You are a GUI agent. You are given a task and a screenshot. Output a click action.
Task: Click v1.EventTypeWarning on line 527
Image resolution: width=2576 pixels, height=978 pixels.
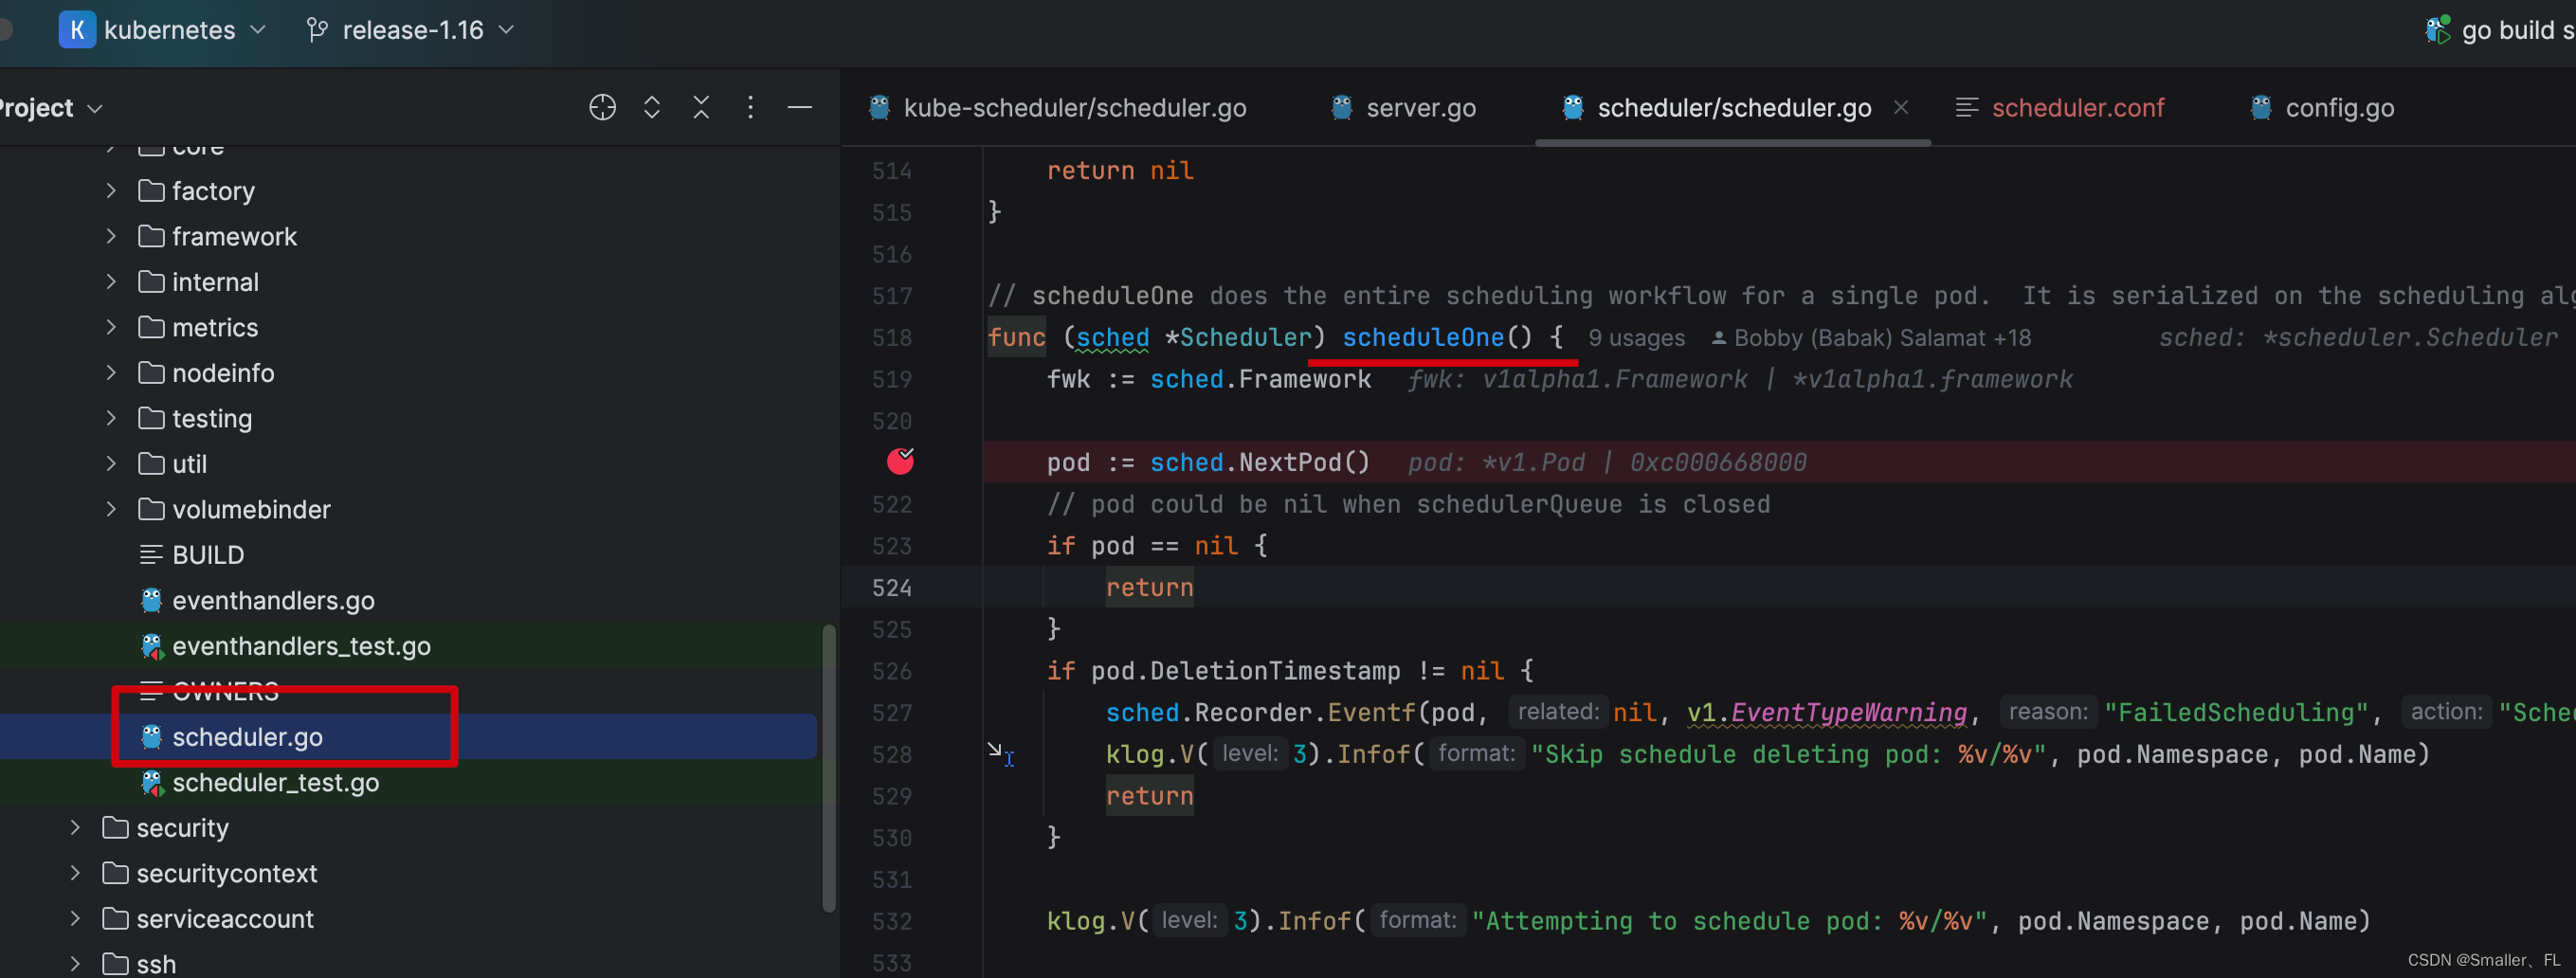tap(1826, 712)
